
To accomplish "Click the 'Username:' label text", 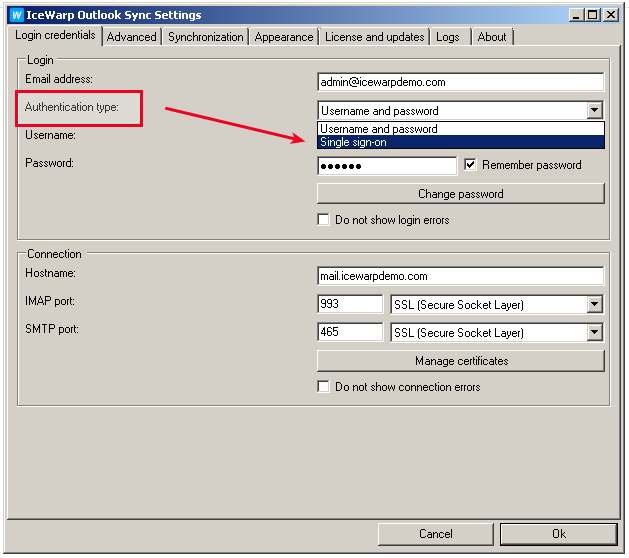I will (x=50, y=135).
